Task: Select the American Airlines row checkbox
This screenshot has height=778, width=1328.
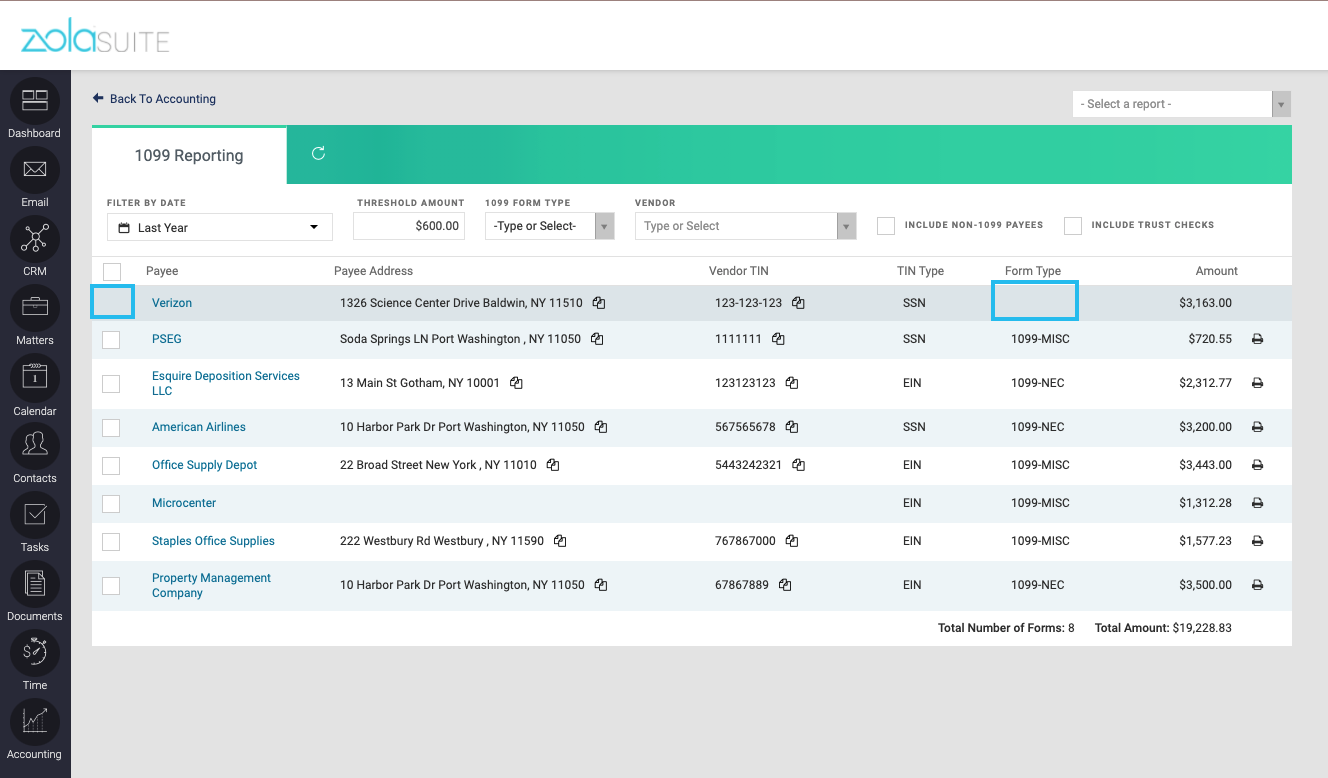Action: [111, 428]
